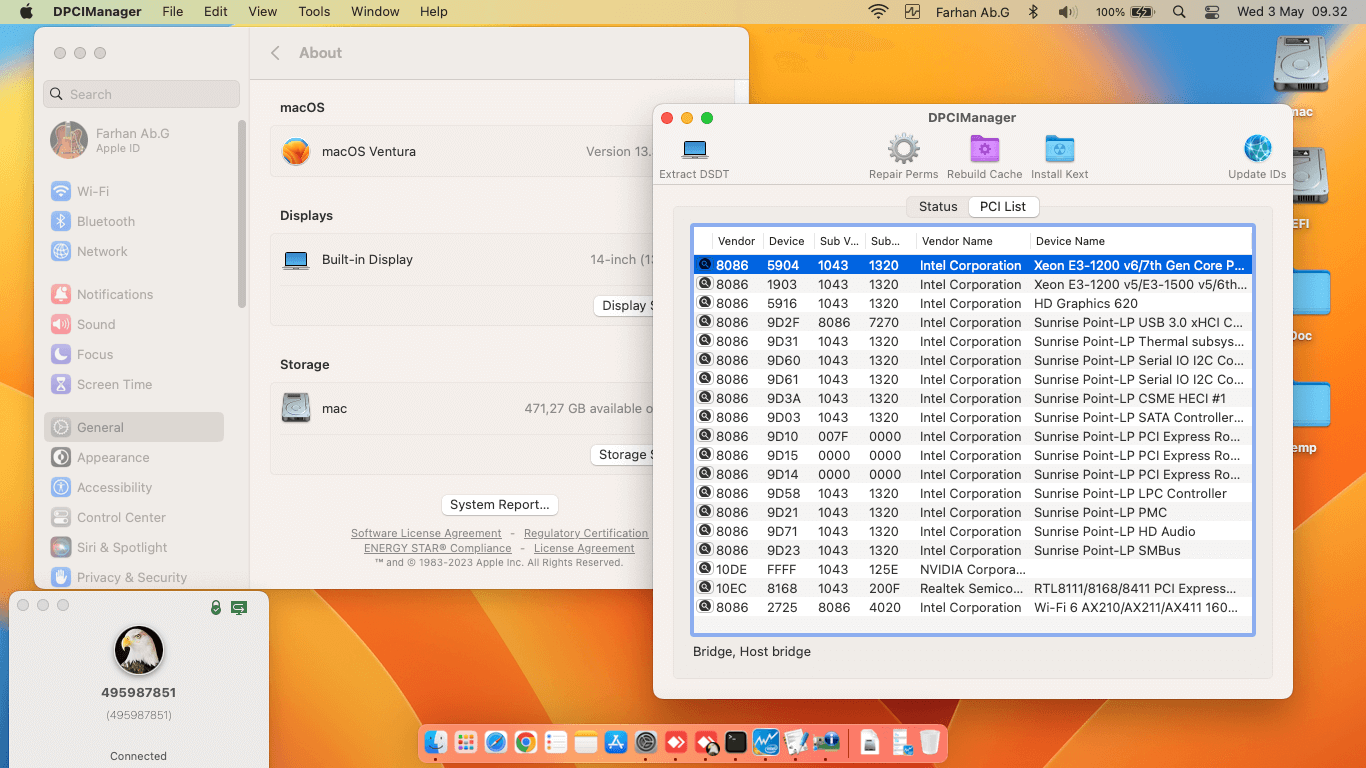Select the HD Graphics 620 row
1366x768 pixels.
pos(1085,303)
